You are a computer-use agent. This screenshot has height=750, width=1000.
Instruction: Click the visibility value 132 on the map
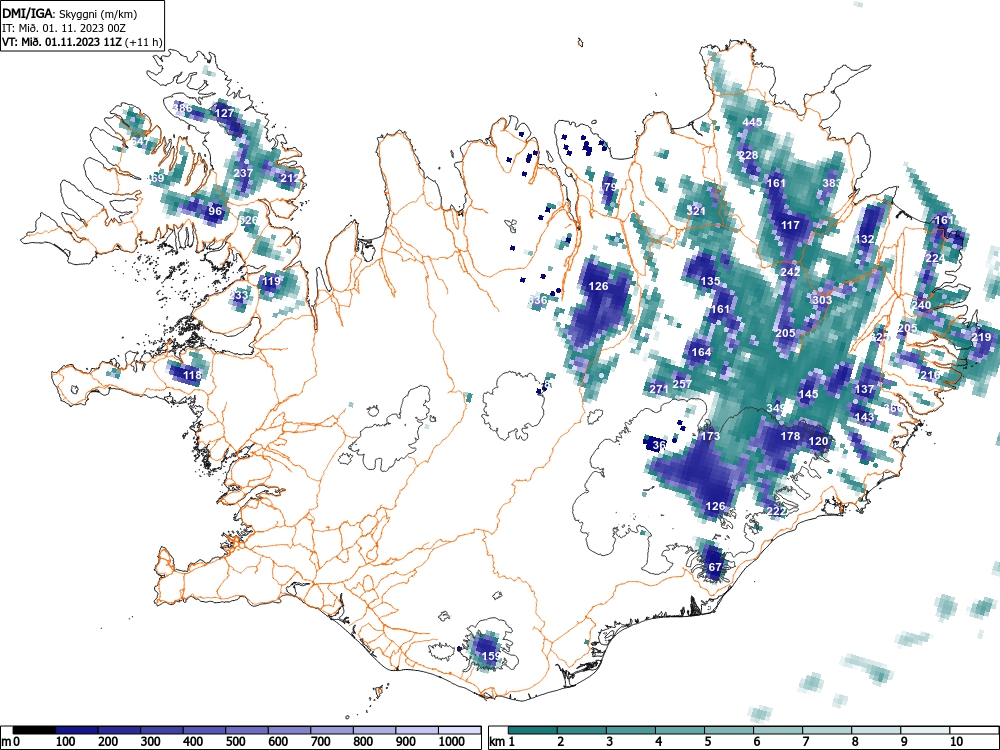point(865,239)
